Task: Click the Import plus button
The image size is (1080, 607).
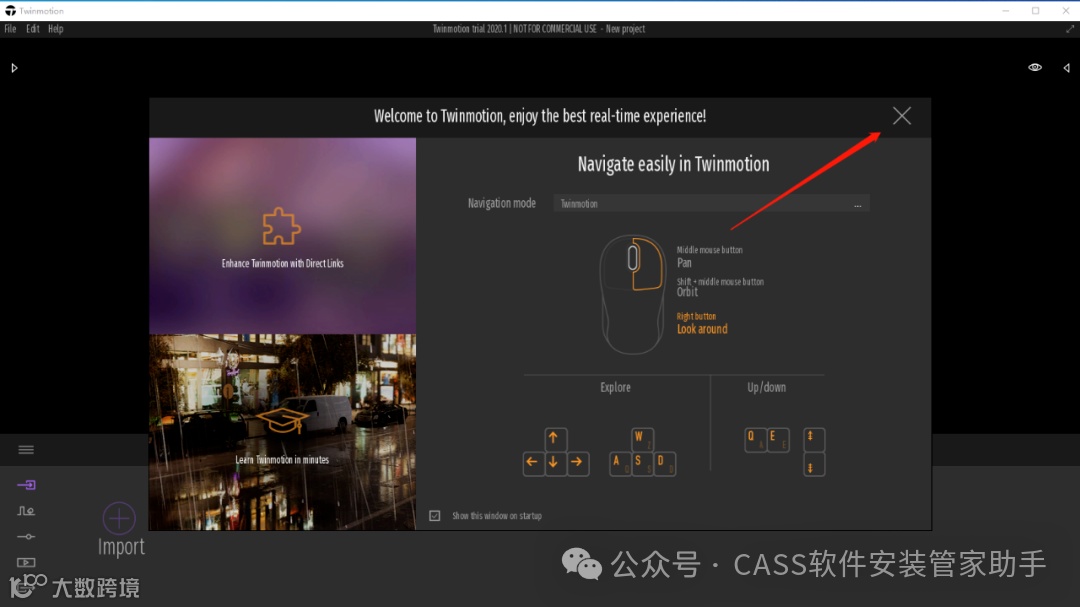Action: (119, 518)
